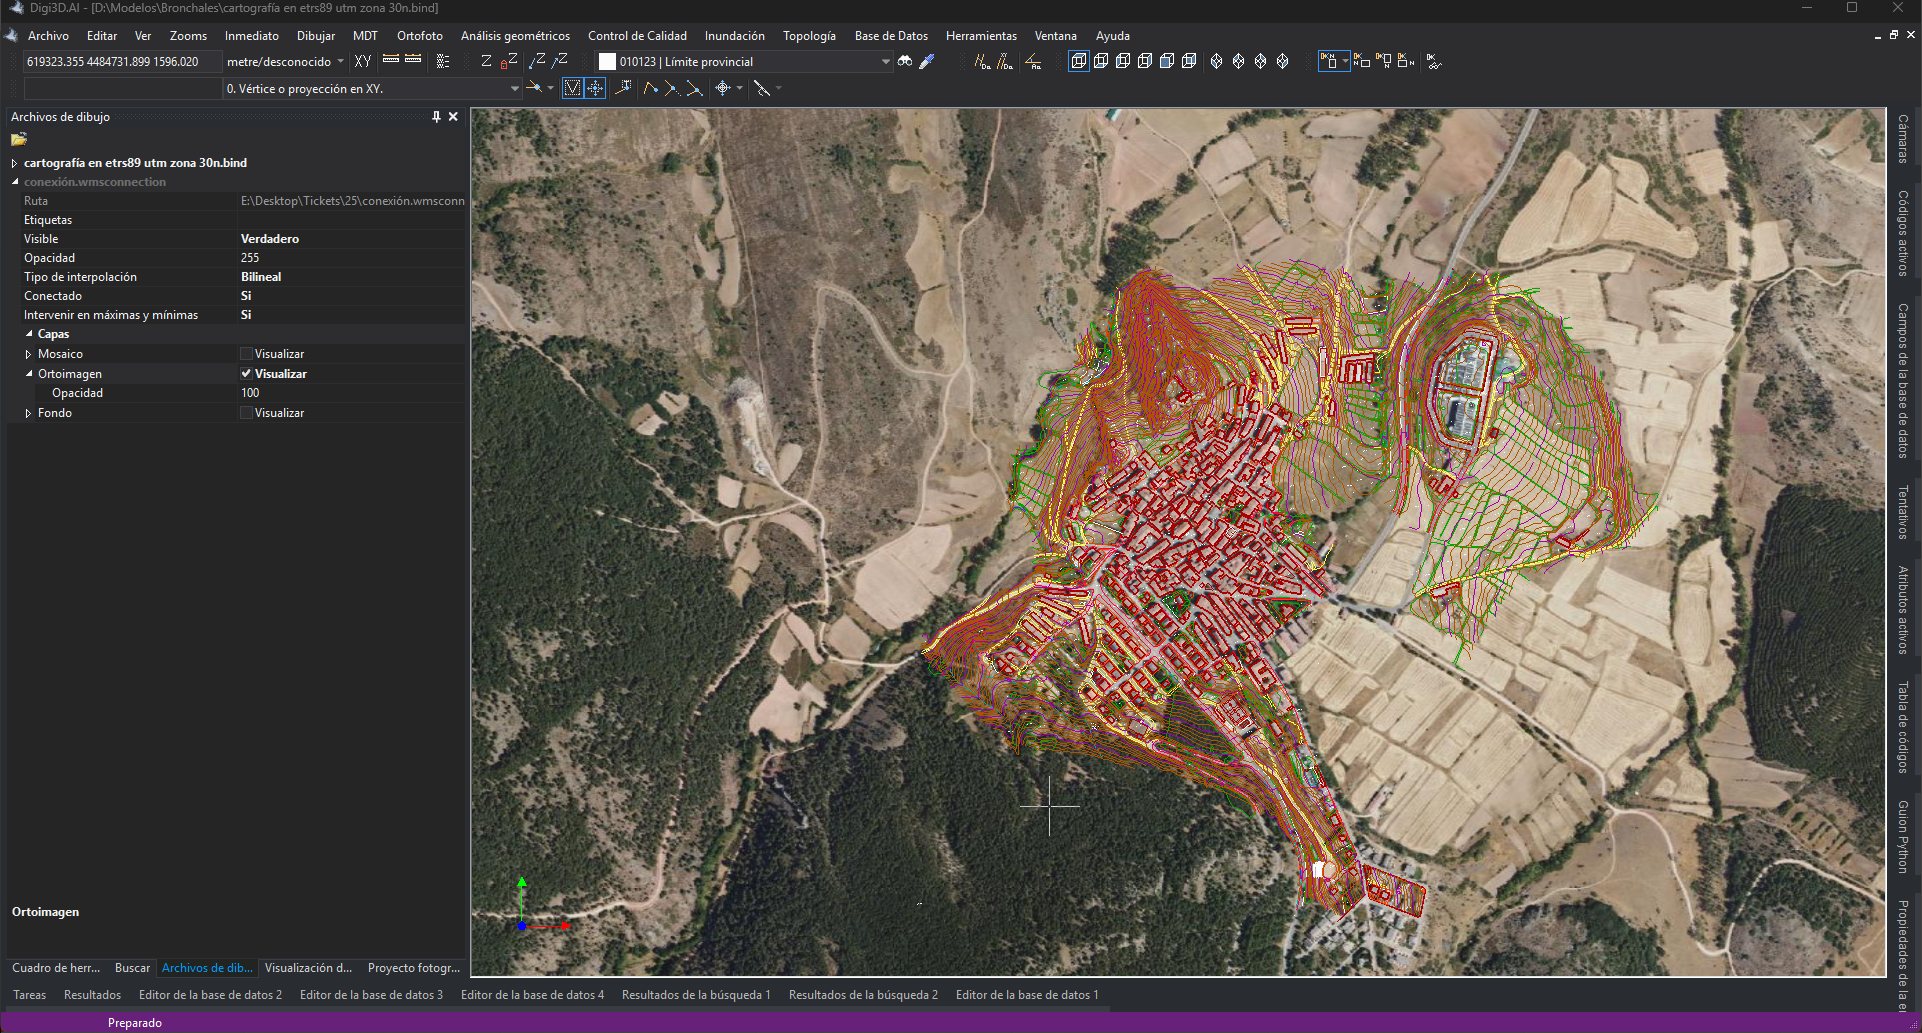The image size is (1922, 1033).
Task: Click the plain Z coordinate icon
Action: pos(486,61)
